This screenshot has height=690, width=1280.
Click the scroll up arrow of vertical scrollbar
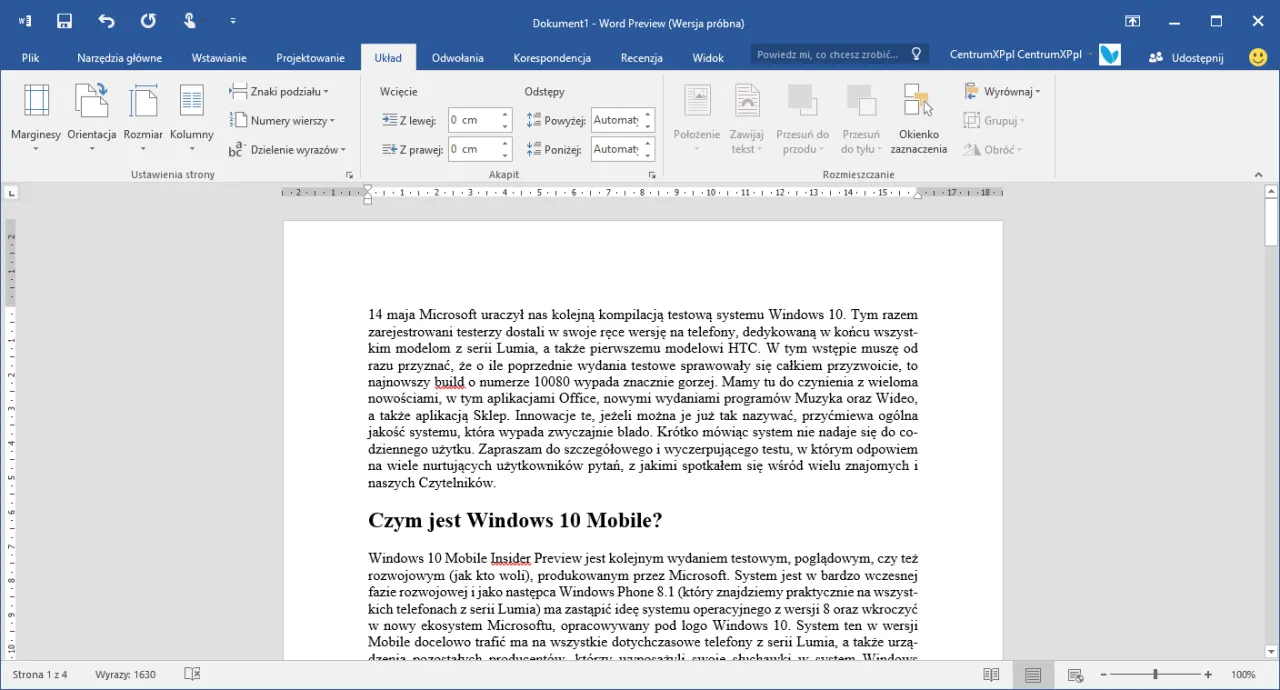coord(1271,192)
